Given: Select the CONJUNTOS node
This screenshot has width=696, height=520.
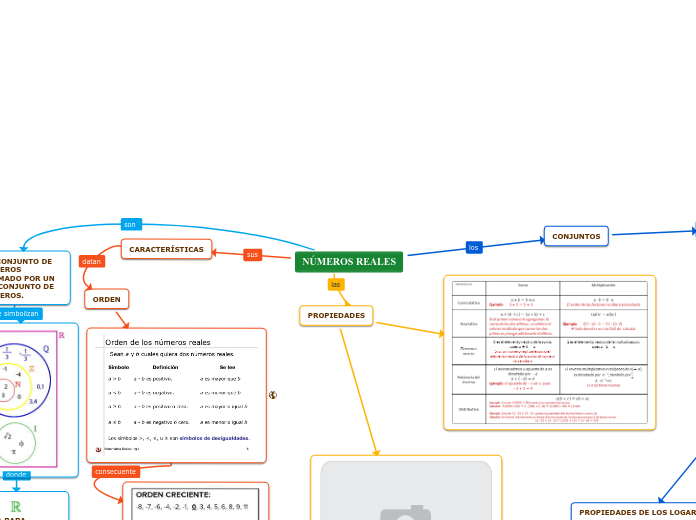Looking at the screenshot, I should 576,237.
